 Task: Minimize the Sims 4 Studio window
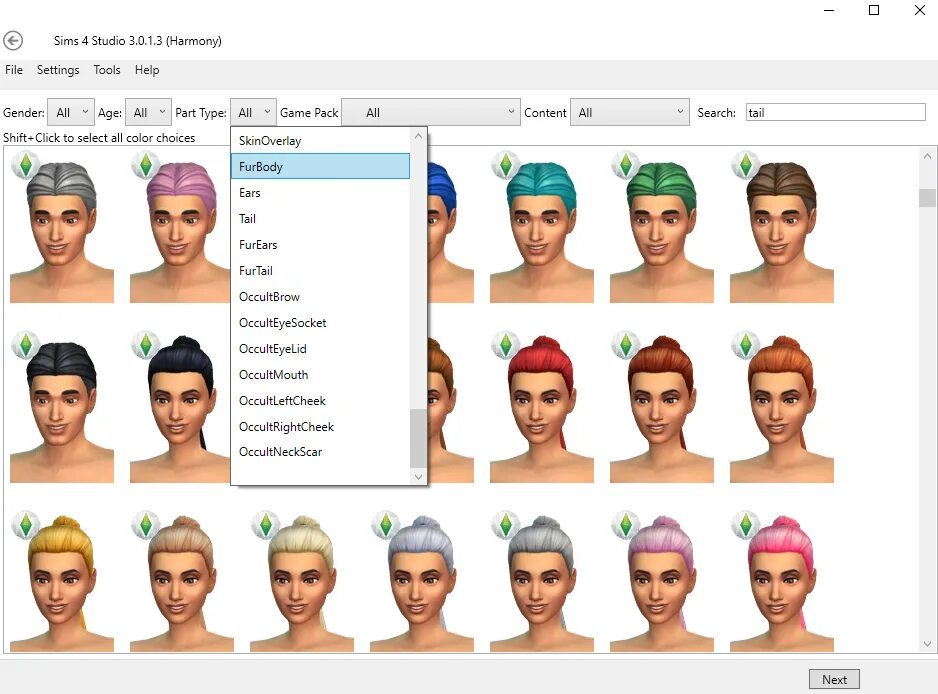pos(829,10)
